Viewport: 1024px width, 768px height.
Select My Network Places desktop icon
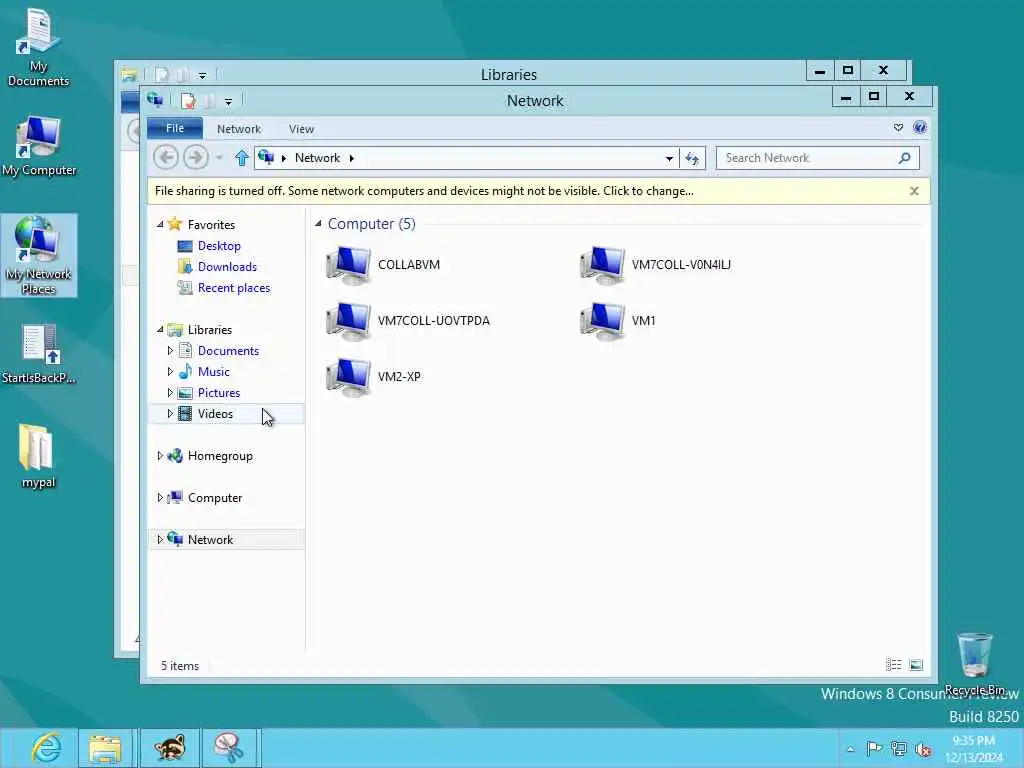pyautogui.click(x=39, y=255)
